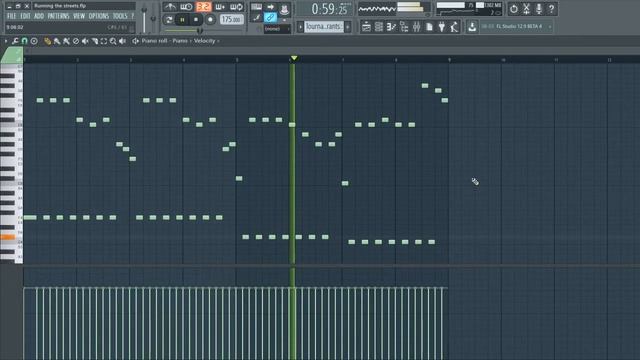
Task: Open the project info document icon
Action: (429, 27)
